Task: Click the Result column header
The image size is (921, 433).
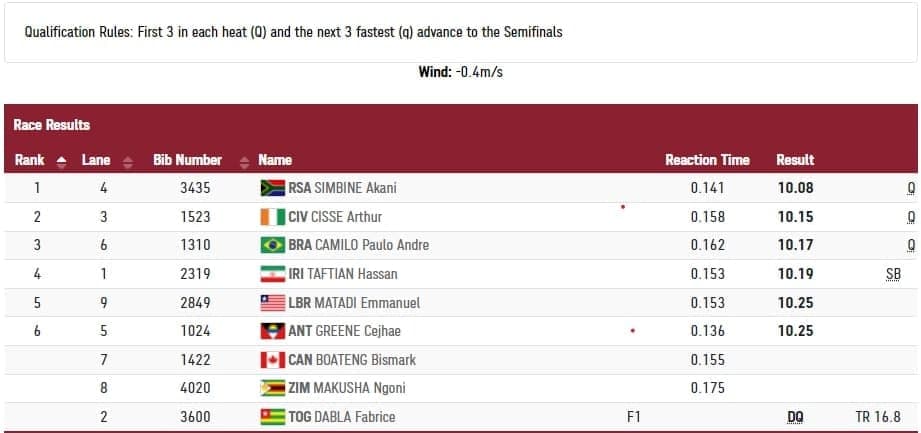Action: pos(795,160)
